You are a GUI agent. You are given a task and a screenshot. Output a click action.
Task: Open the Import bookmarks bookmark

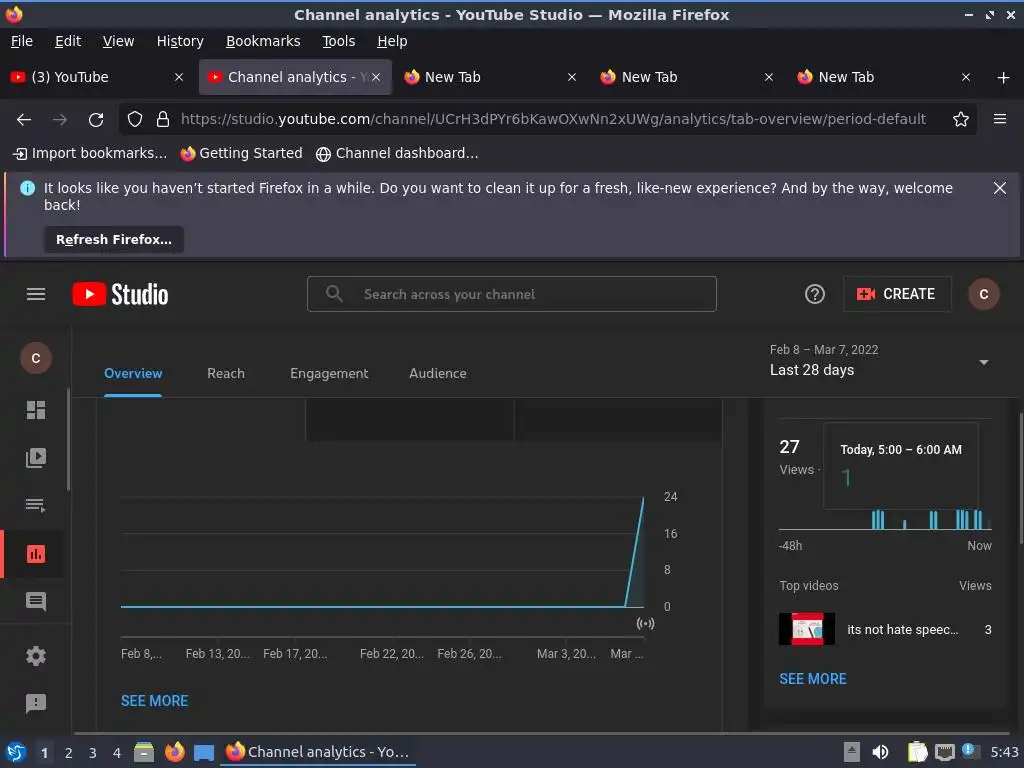(90, 153)
